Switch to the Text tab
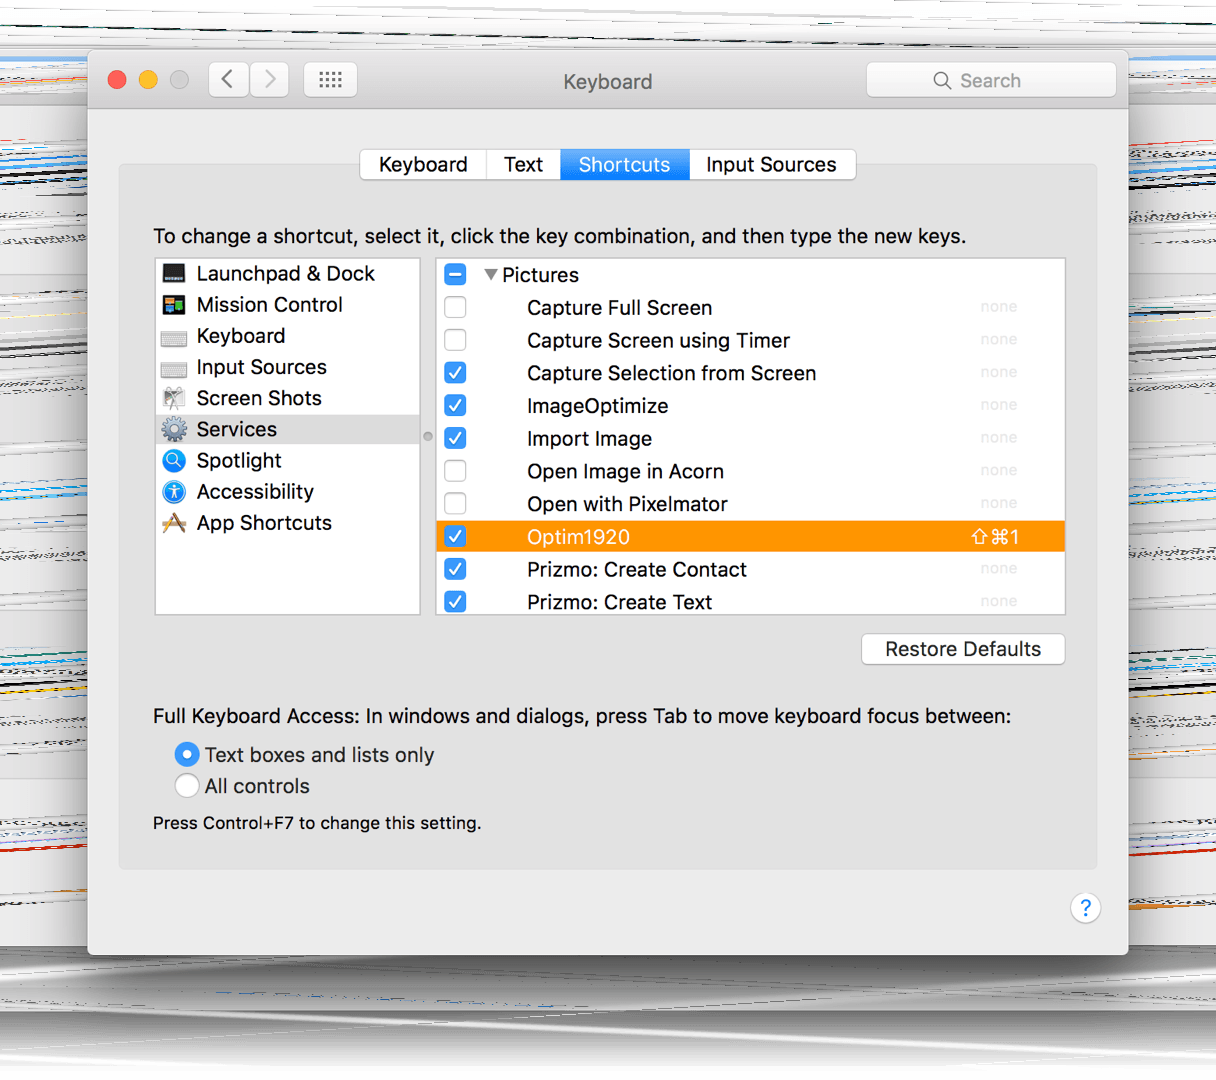This screenshot has height=1080, width=1216. 523,165
